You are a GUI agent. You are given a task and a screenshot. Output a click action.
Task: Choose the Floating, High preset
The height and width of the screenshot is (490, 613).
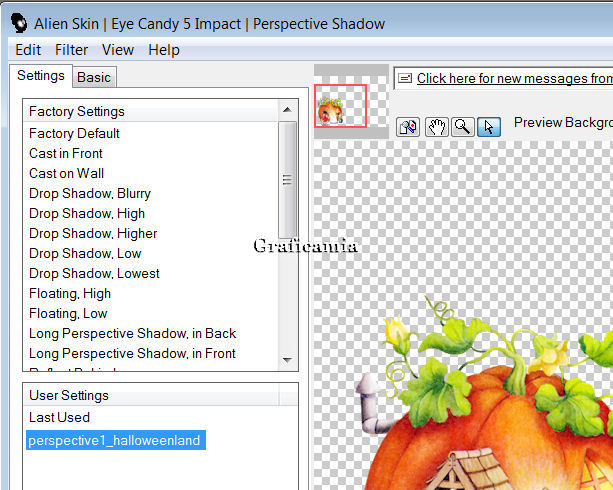(x=70, y=293)
